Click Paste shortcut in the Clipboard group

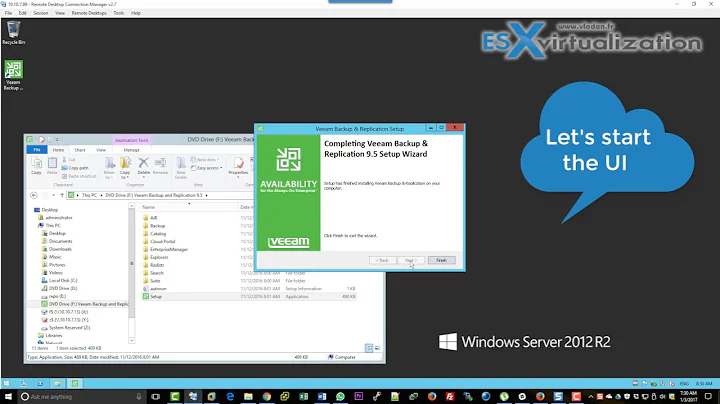coord(79,176)
